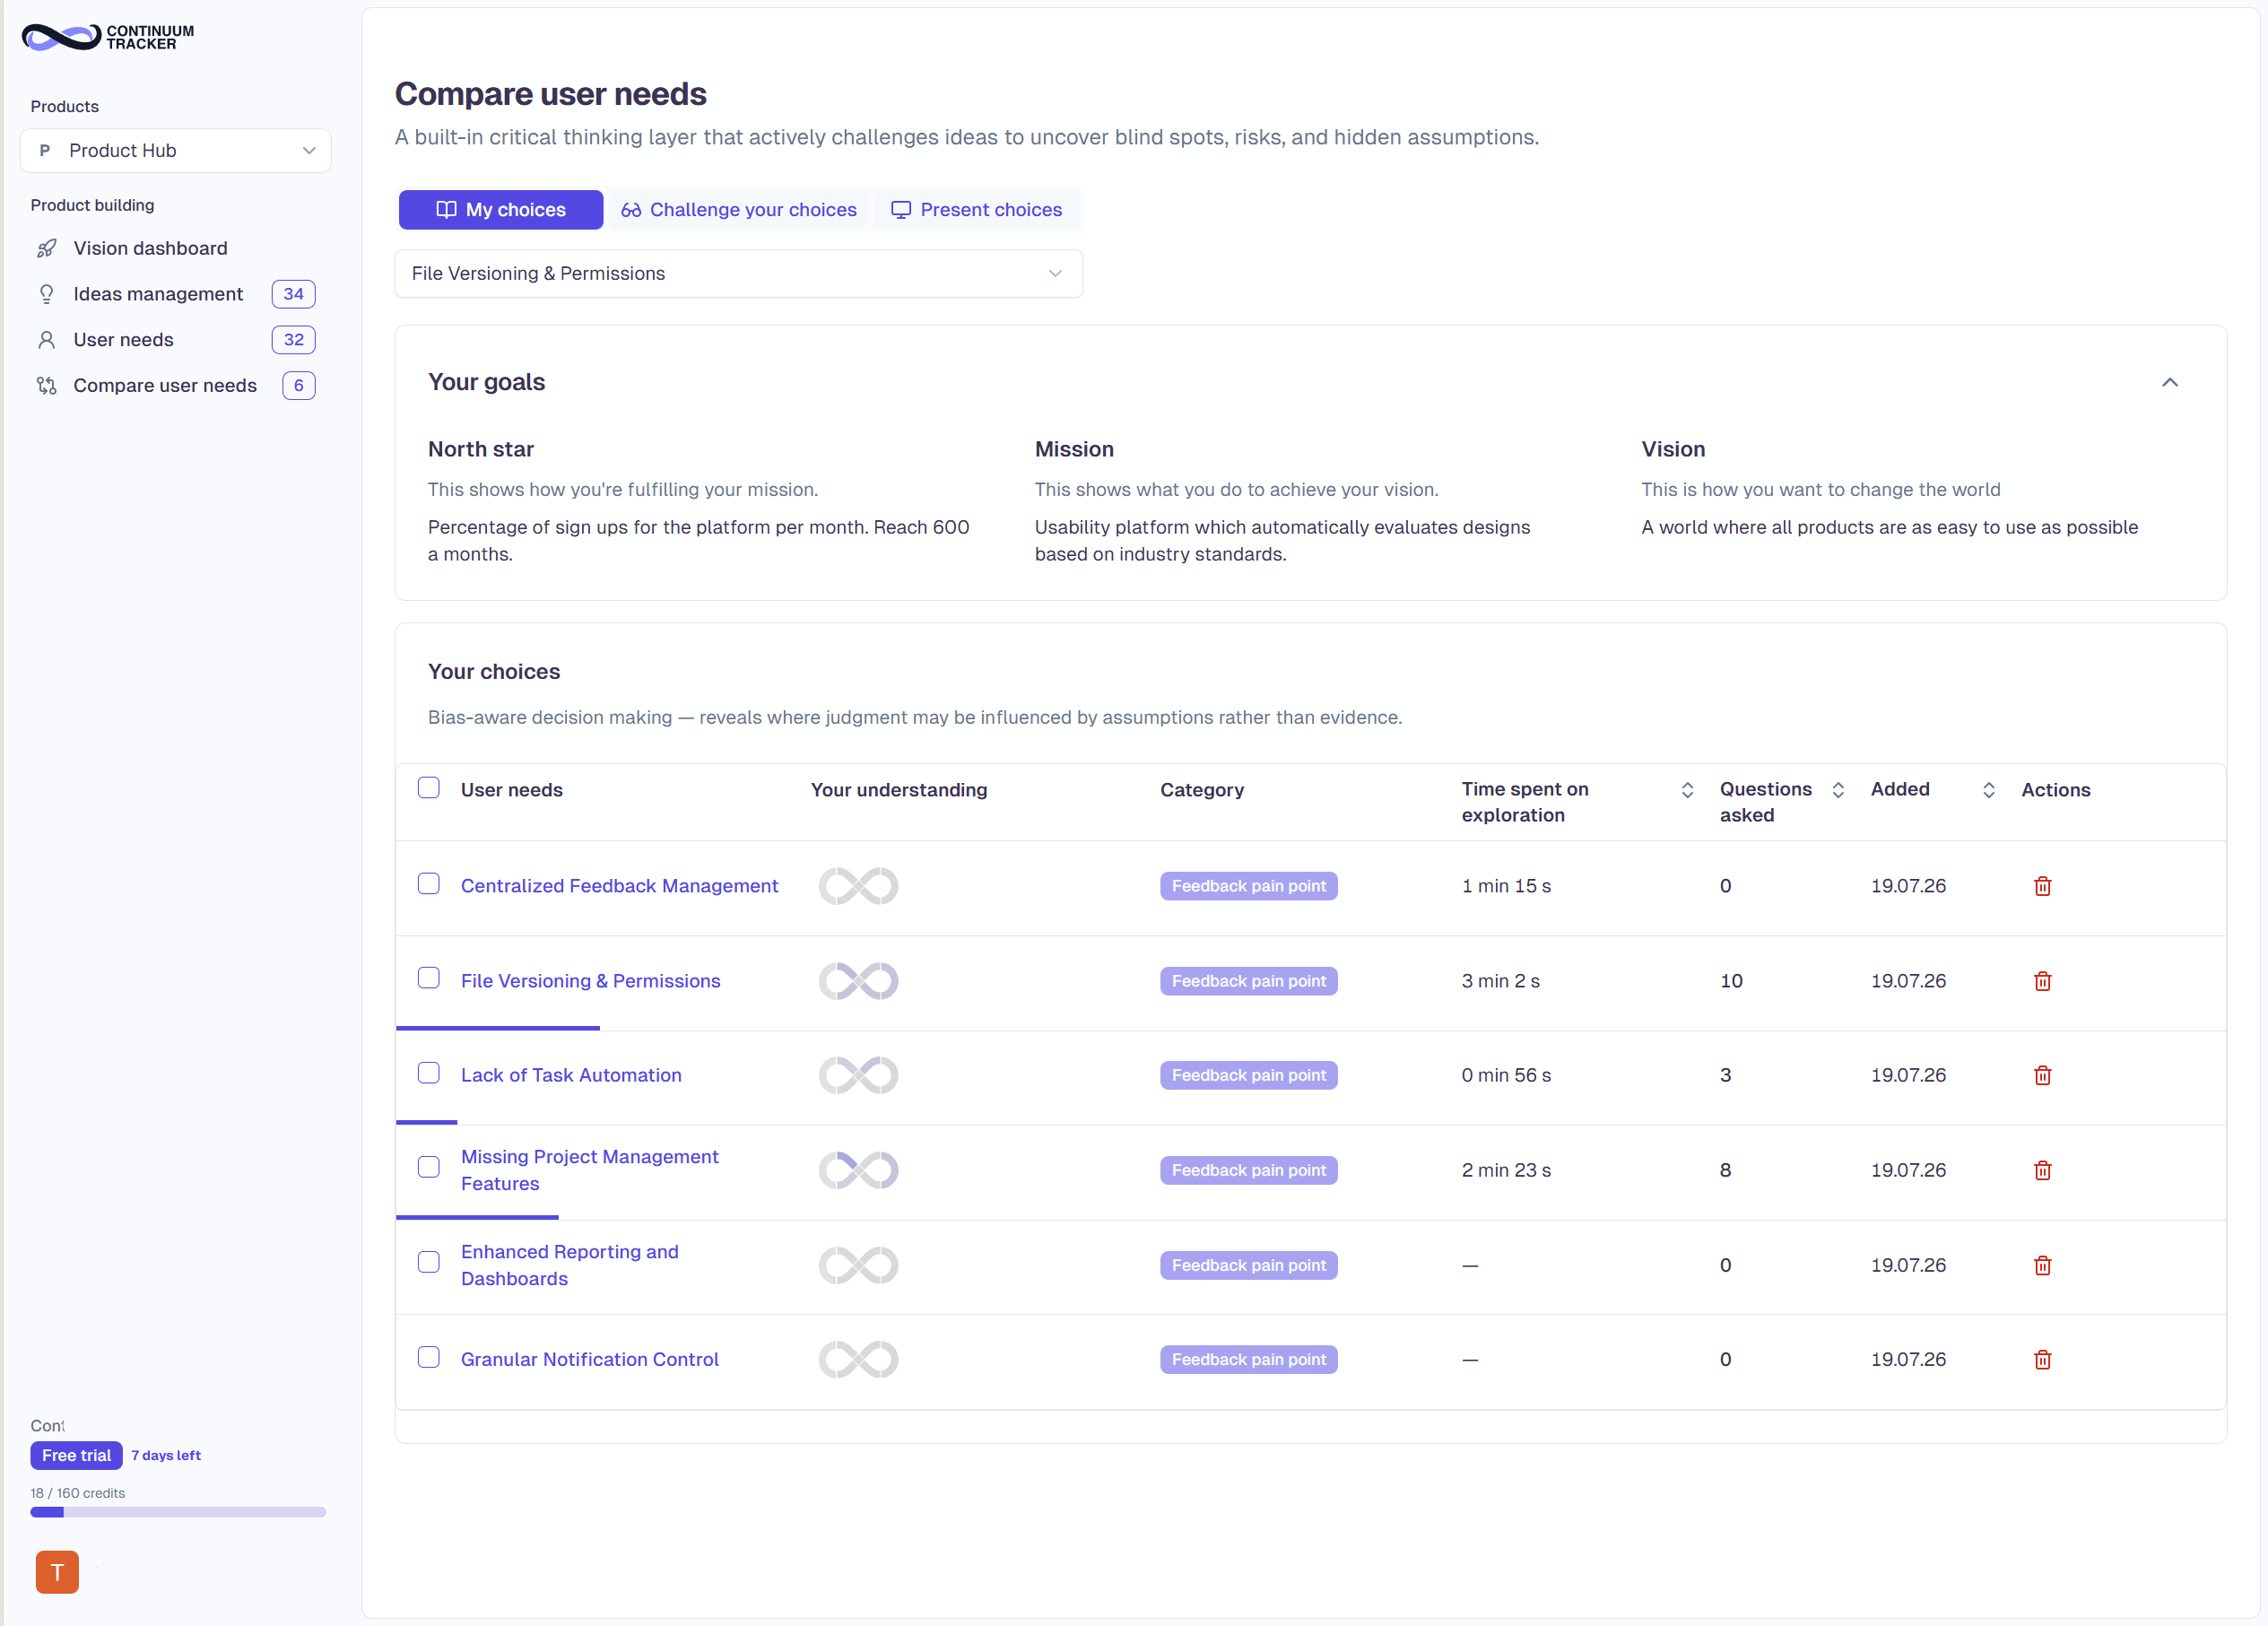The height and width of the screenshot is (1626, 2268).
Task: Check the select-all User needs checkbox
Action: (429, 788)
